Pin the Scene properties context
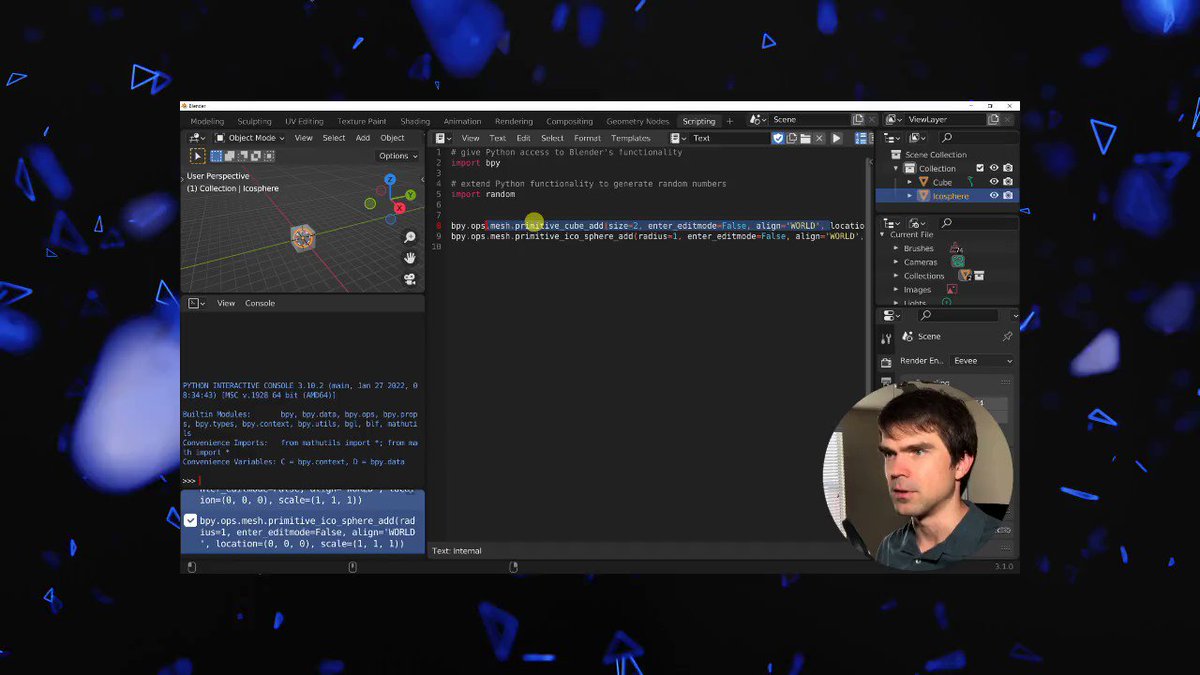 (x=1007, y=337)
